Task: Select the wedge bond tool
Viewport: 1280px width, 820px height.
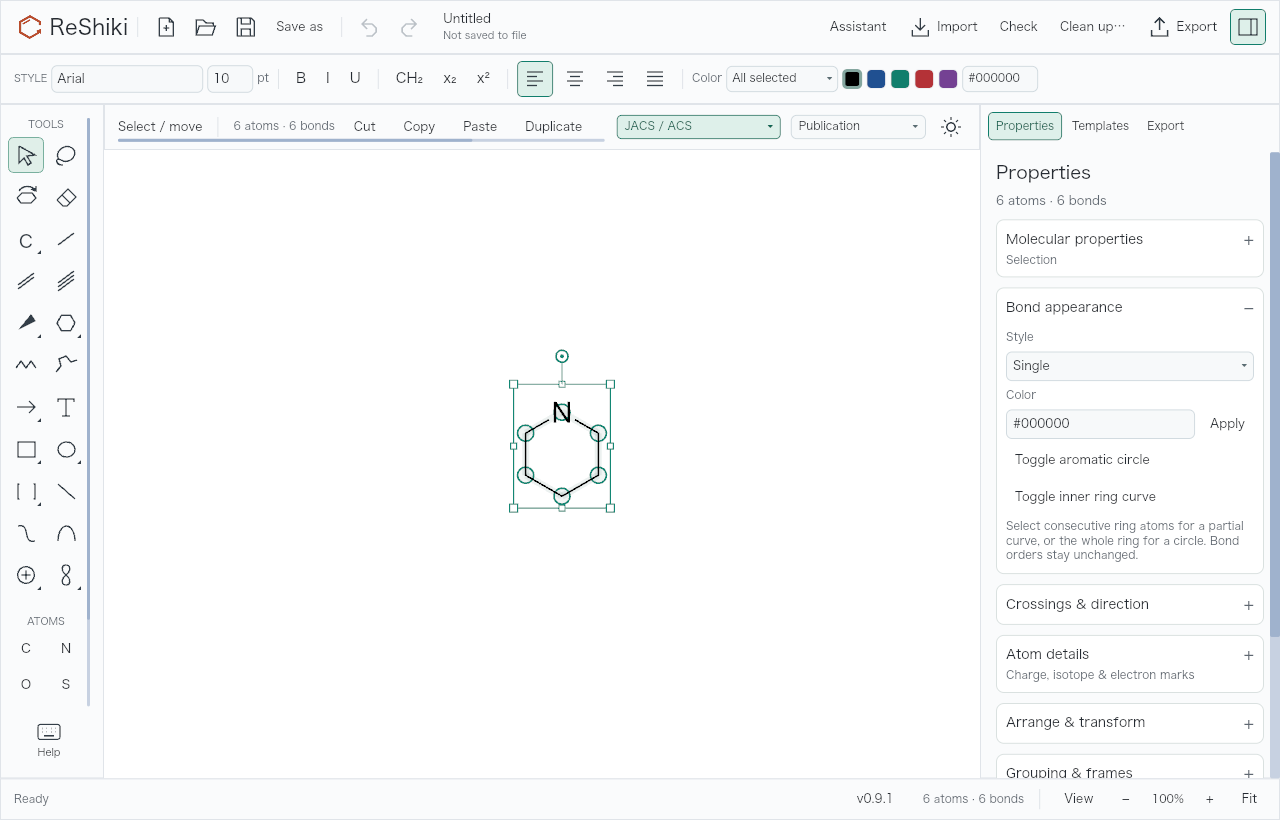Action: [x=26, y=323]
